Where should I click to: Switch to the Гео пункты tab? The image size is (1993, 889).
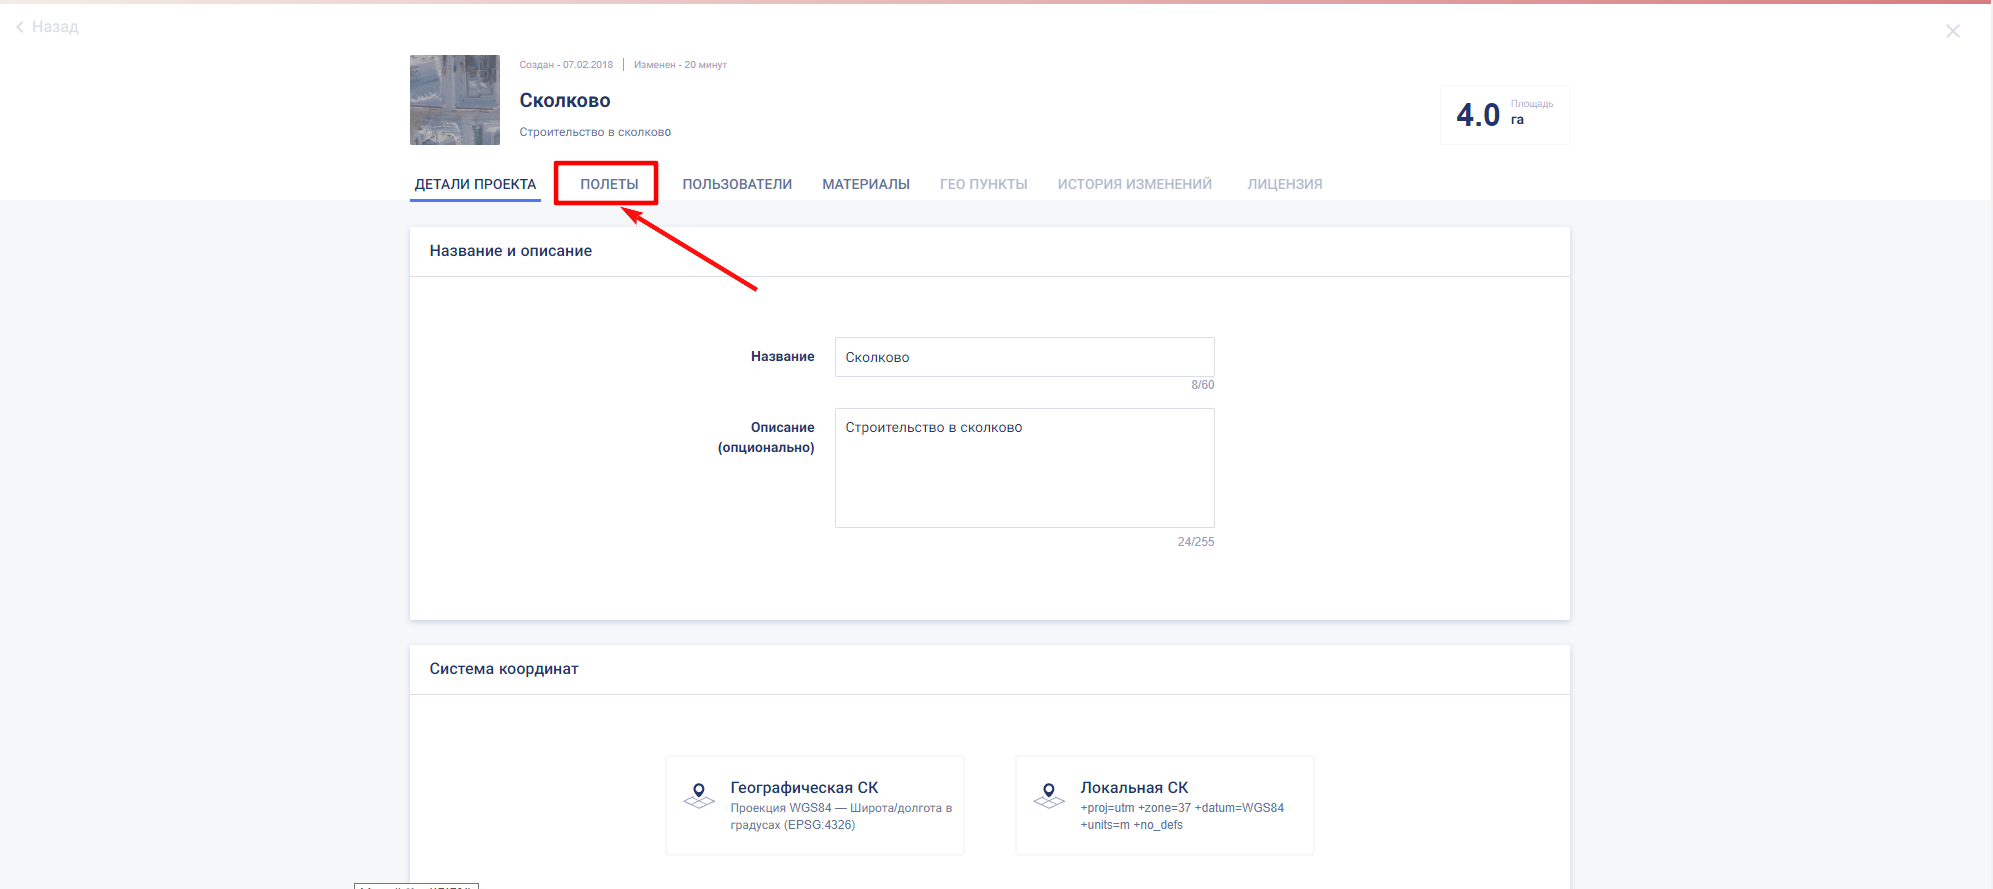tap(983, 184)
